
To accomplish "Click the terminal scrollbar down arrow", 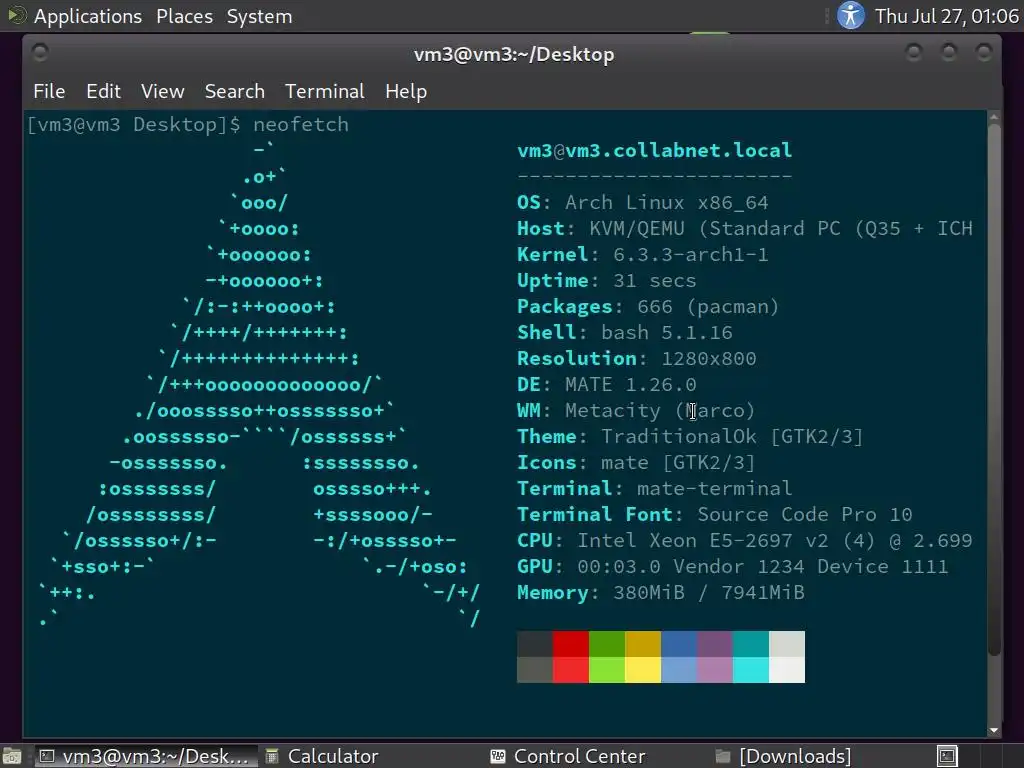I will pyautogui.click(x=994, y=730).
